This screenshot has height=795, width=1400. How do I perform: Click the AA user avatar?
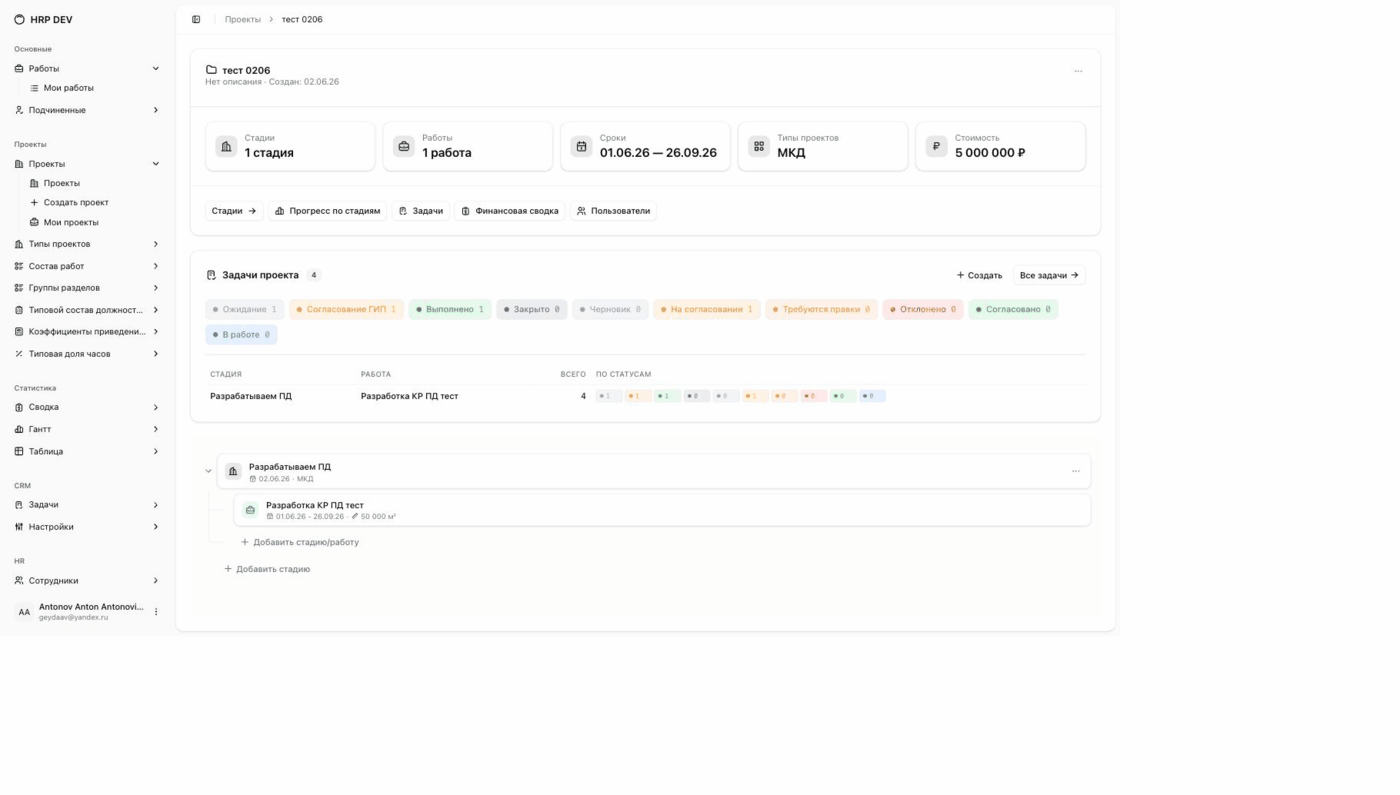tap(24, 612)
